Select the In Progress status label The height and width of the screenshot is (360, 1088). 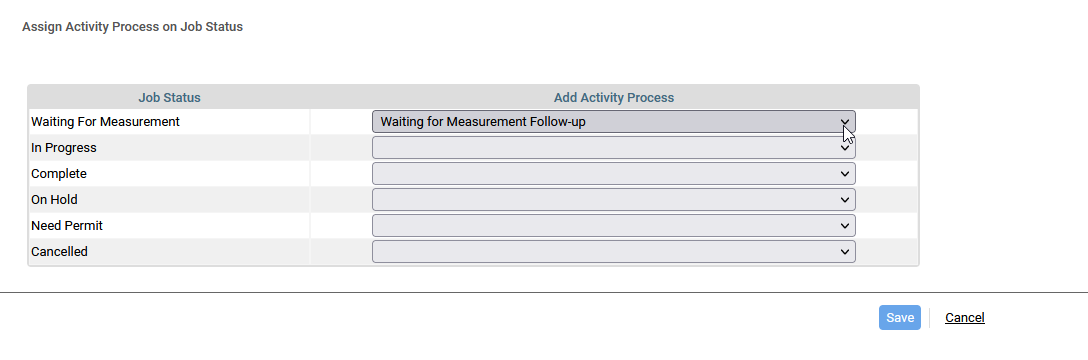point(64,148)
